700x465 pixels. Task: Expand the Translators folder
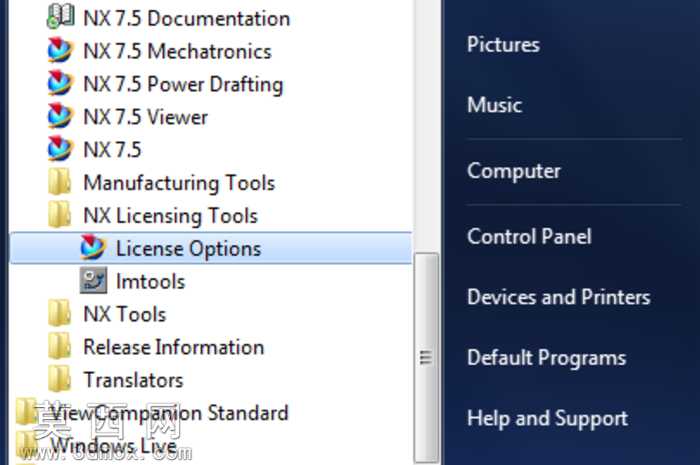[x=133, y=380]
